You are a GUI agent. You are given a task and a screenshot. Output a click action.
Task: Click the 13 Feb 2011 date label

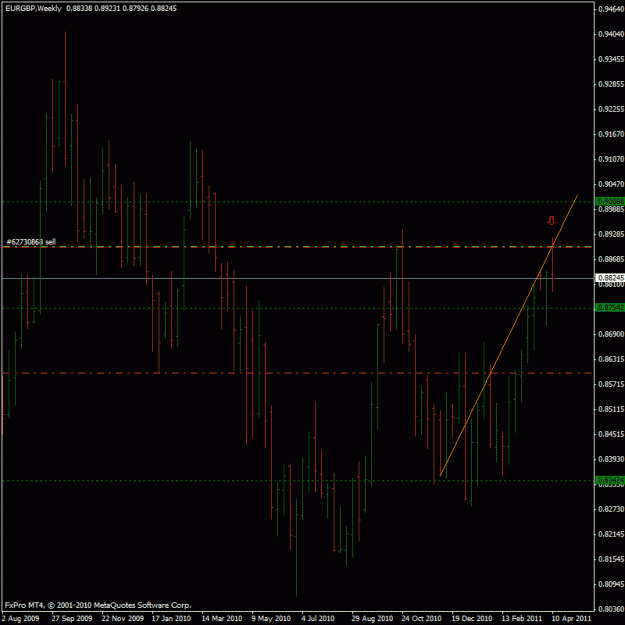coord(521,619)
